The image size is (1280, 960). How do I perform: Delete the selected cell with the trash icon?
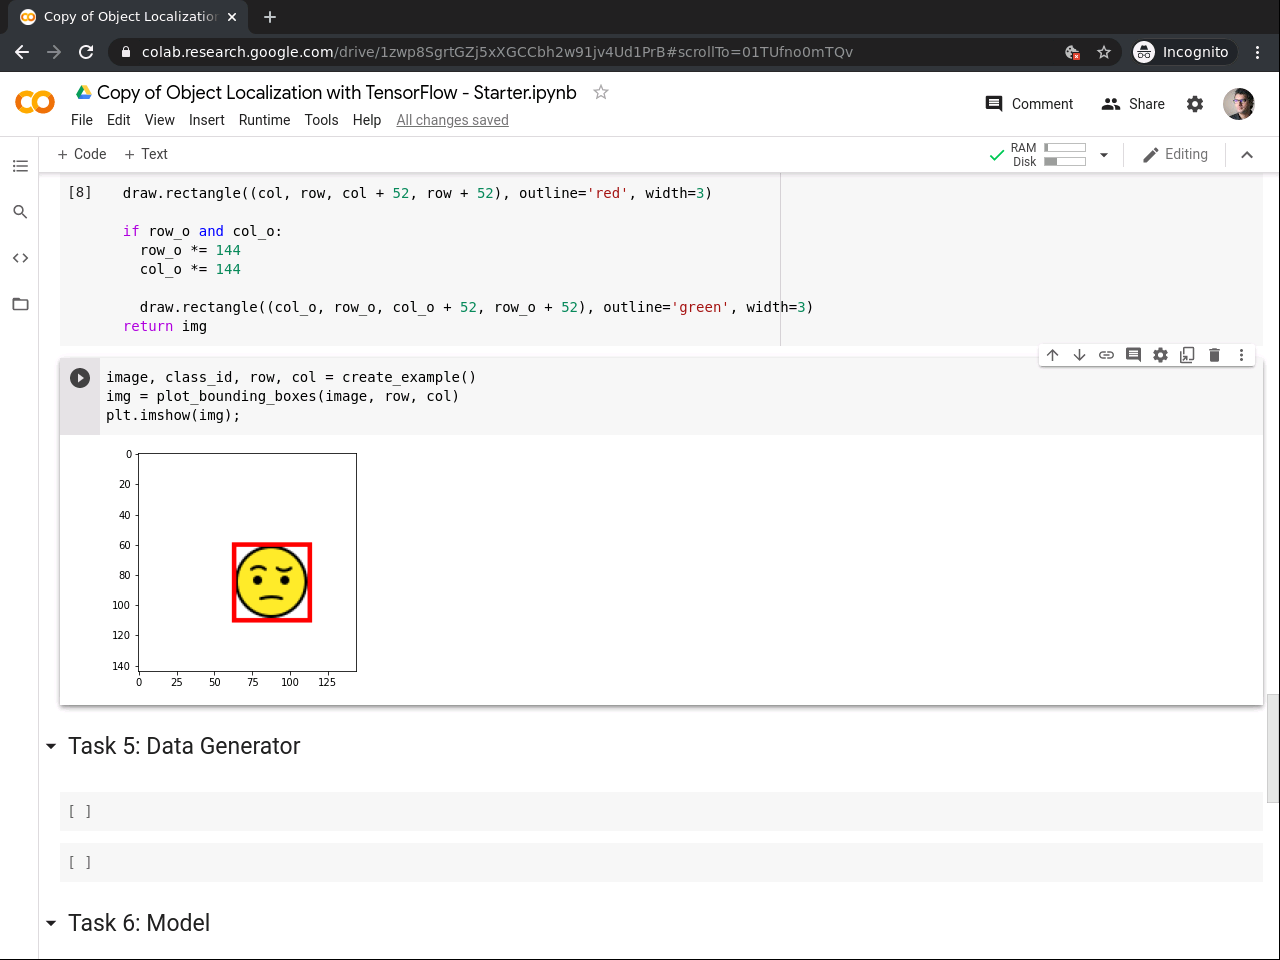1214,355
